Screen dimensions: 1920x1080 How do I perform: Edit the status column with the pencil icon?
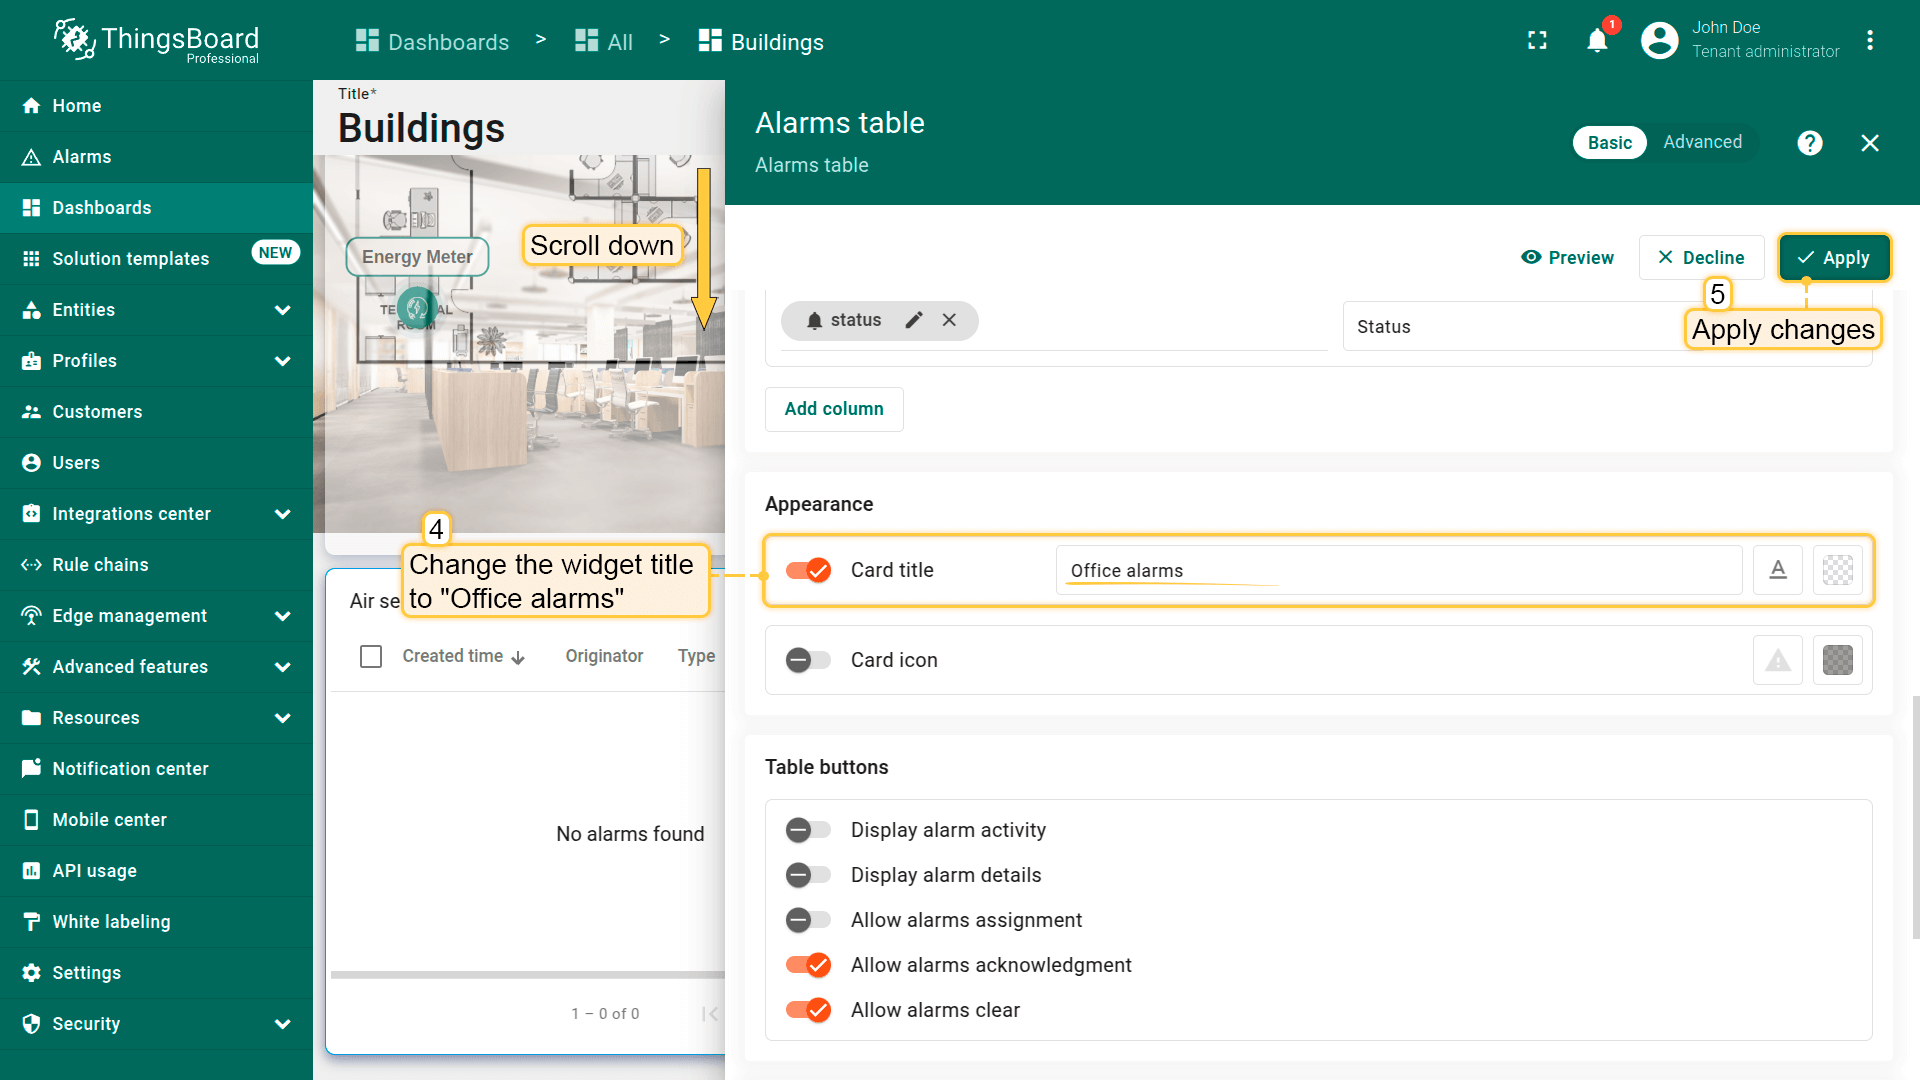point(913,320)
